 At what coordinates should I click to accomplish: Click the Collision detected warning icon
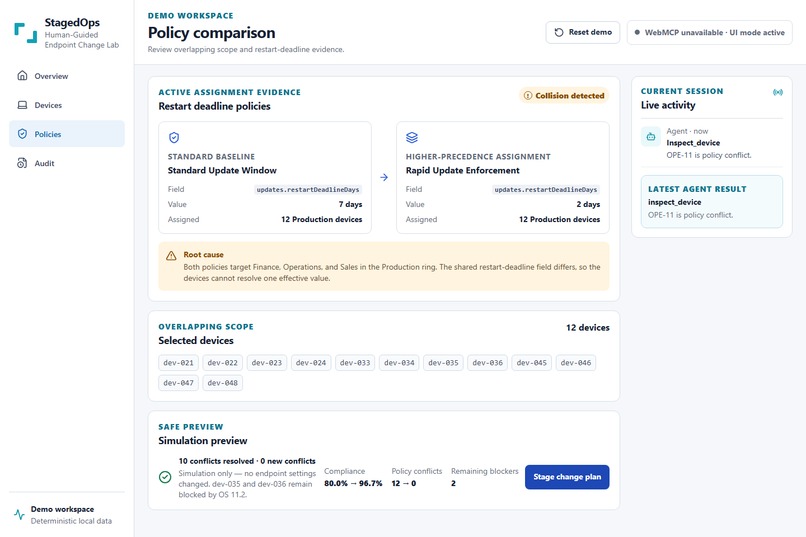click(527, 96)
